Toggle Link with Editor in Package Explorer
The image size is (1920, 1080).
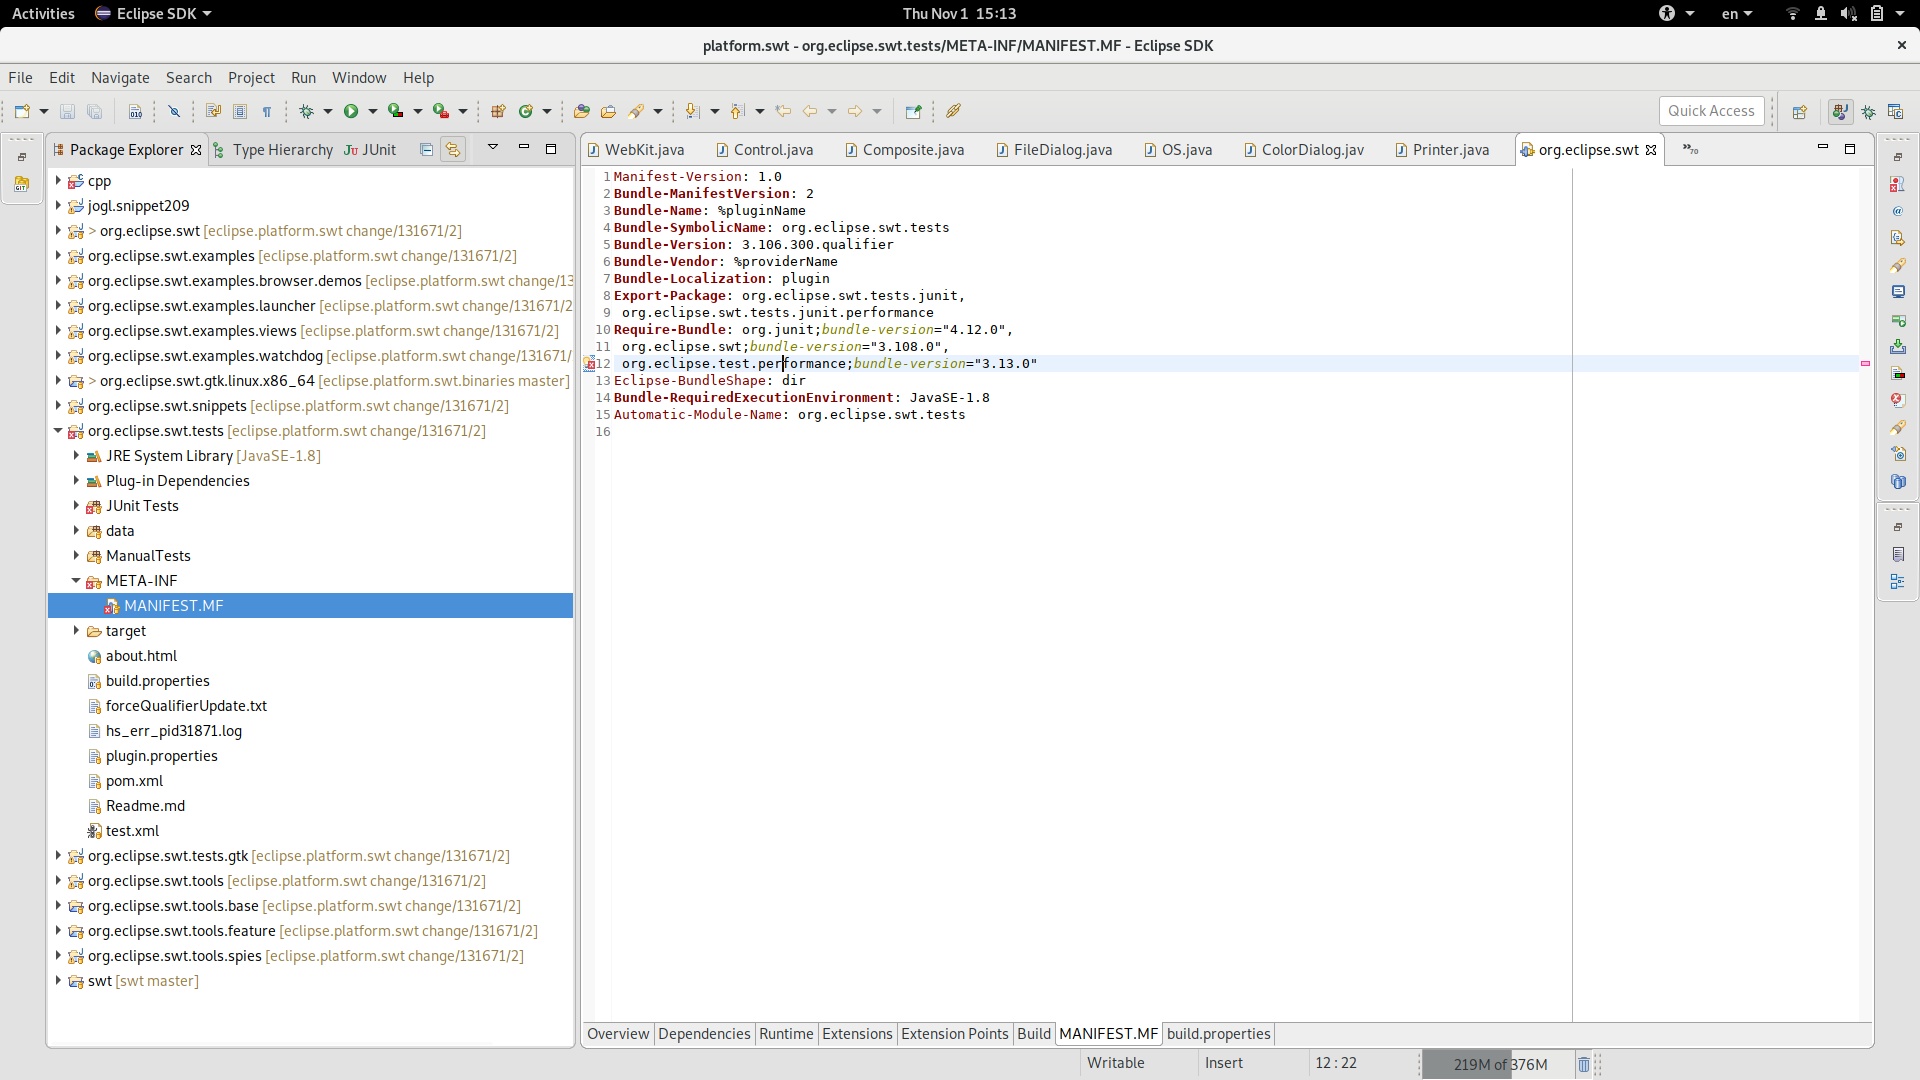(453, 149)
